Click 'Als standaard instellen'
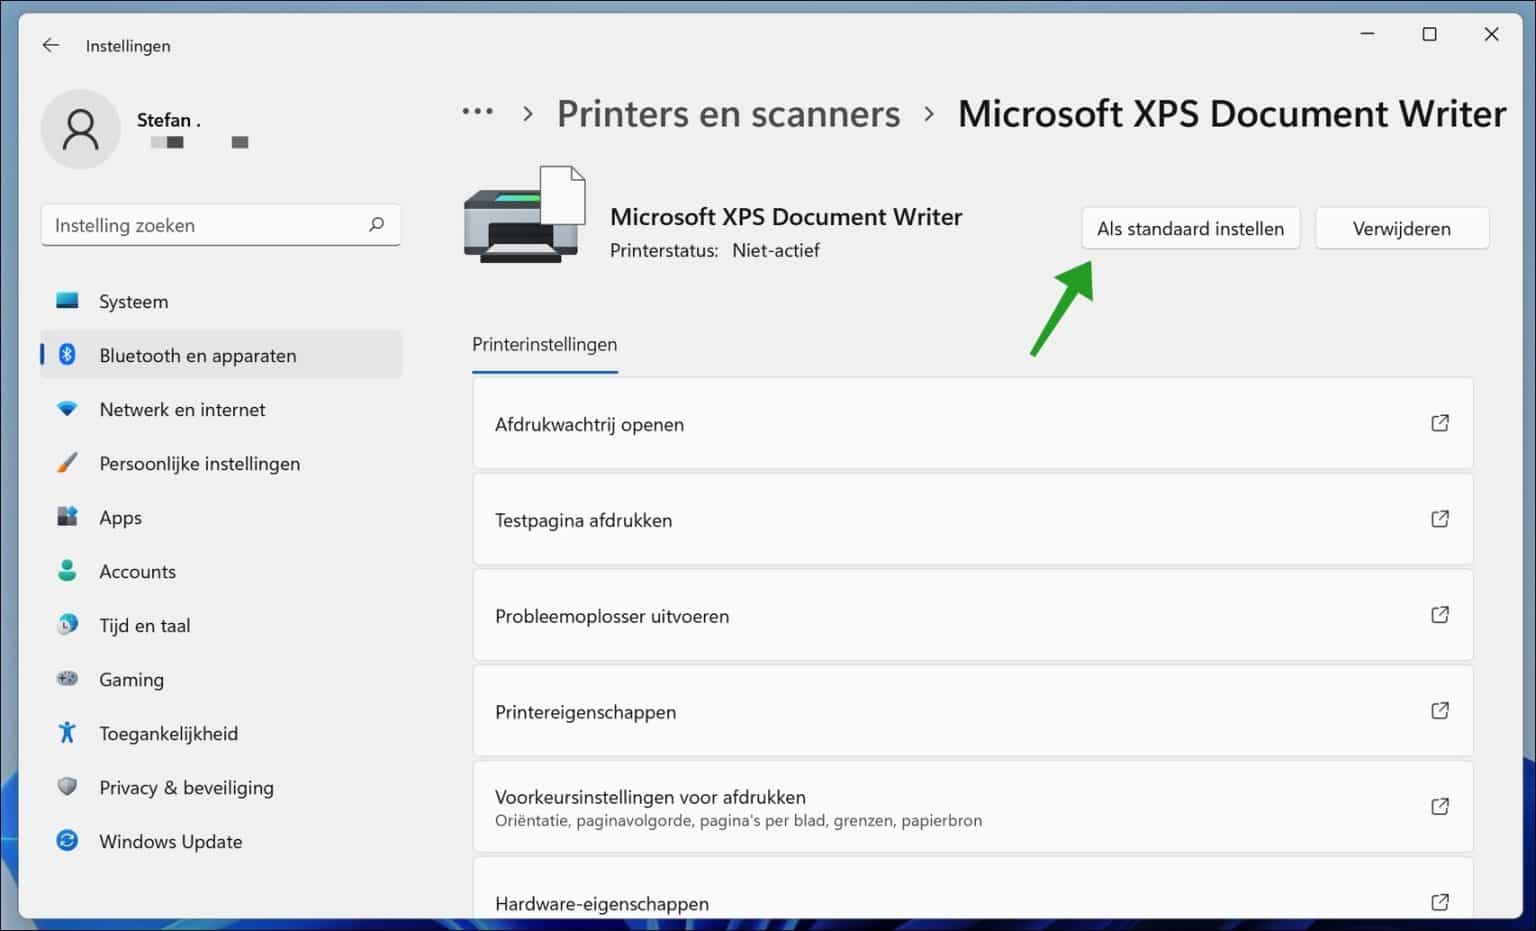1536x931 pixels. (x=1190, y=228)
